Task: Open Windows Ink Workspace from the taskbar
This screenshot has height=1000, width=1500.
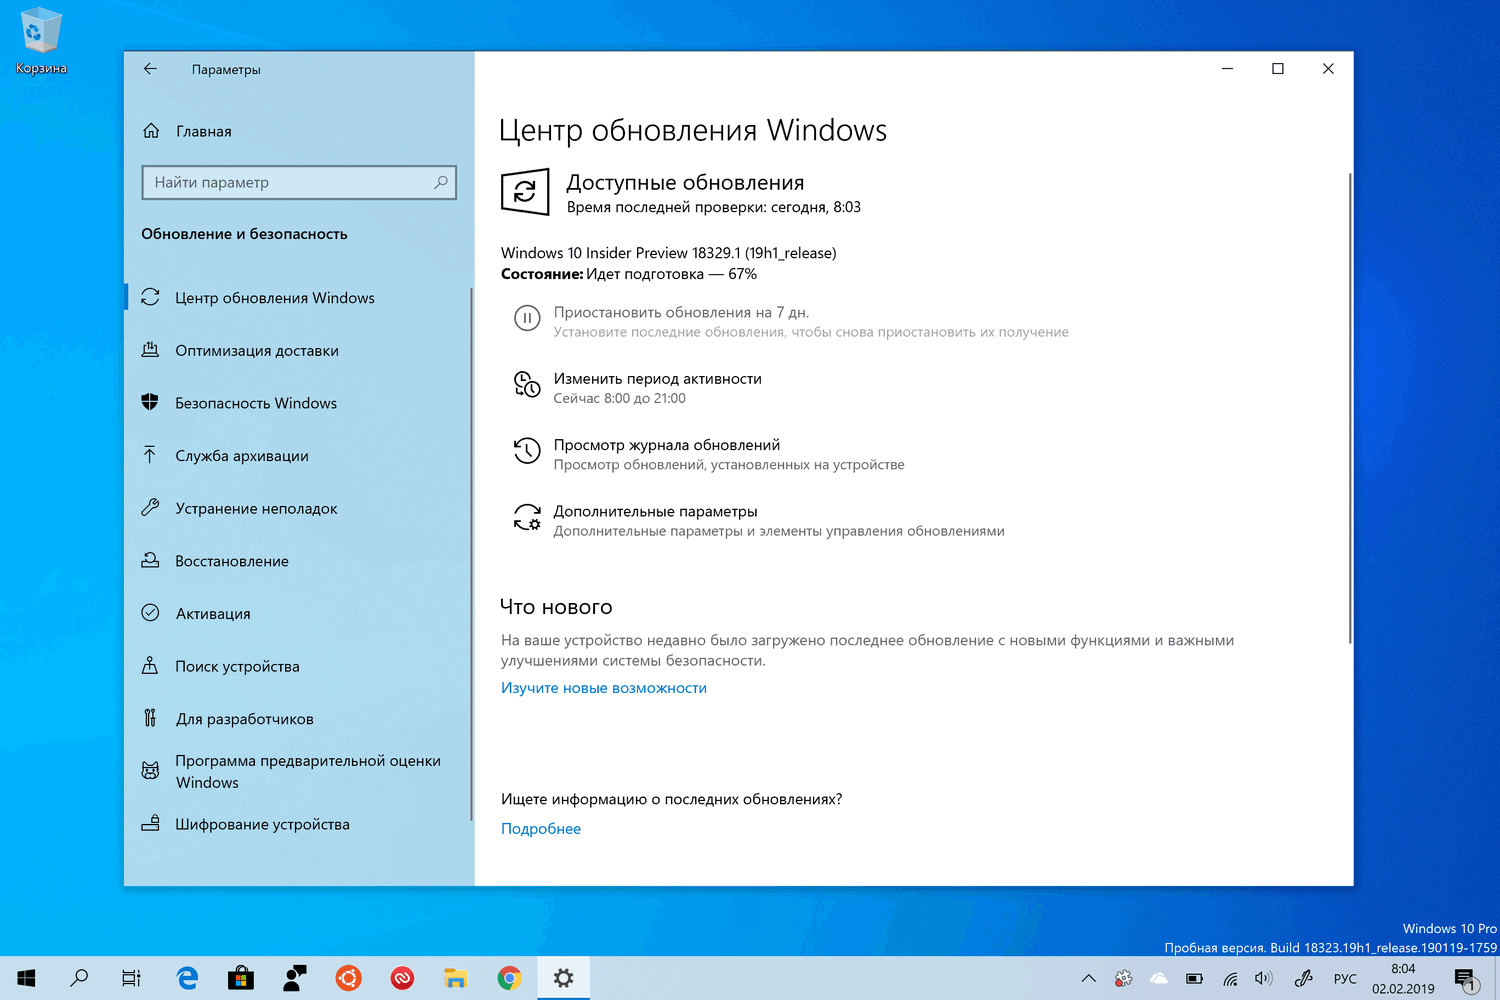Action: click(x=1303, y=978)
